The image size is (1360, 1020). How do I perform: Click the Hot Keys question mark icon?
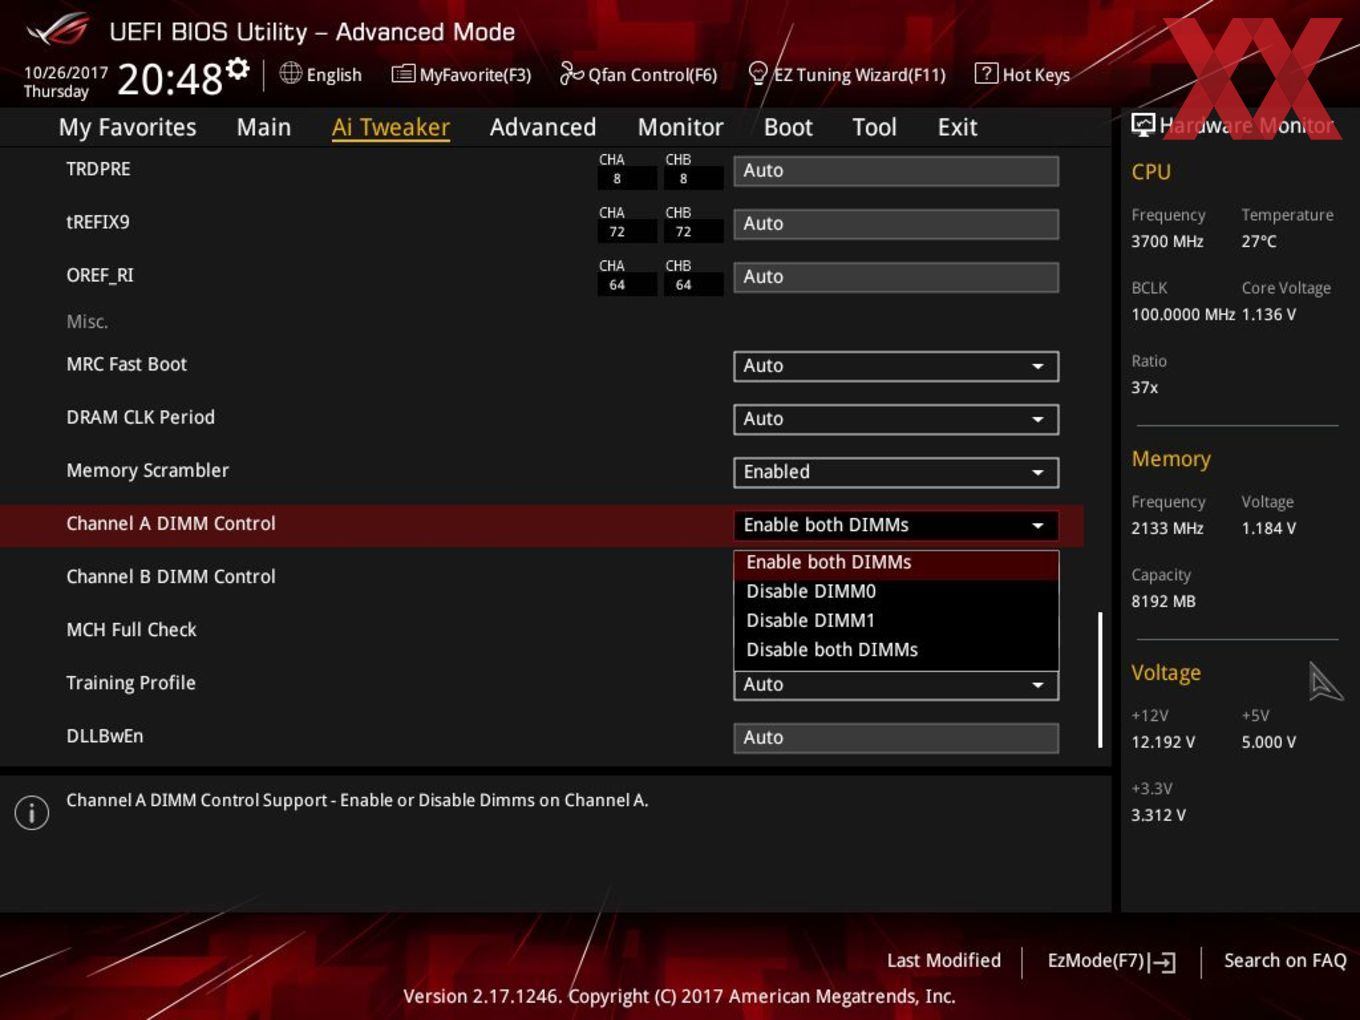986,73
